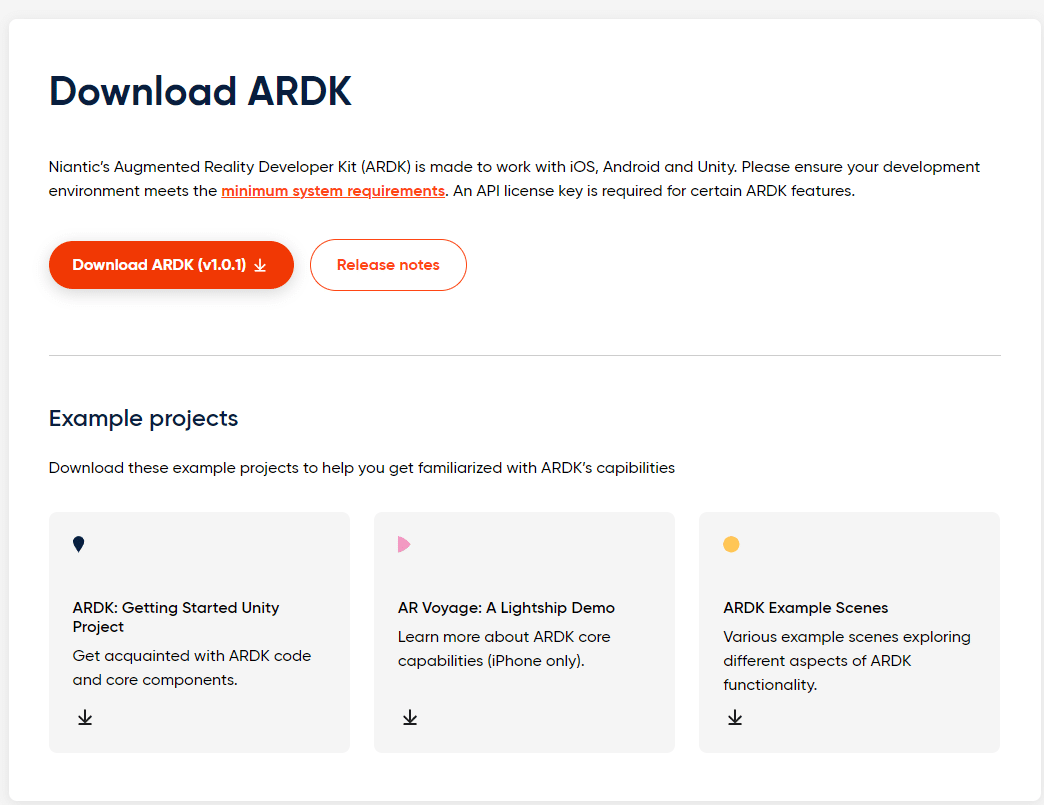1044x805 pixels.
Task: Click the pink triangle icon on AR Voyage card
Action: [x=403, y=544]
